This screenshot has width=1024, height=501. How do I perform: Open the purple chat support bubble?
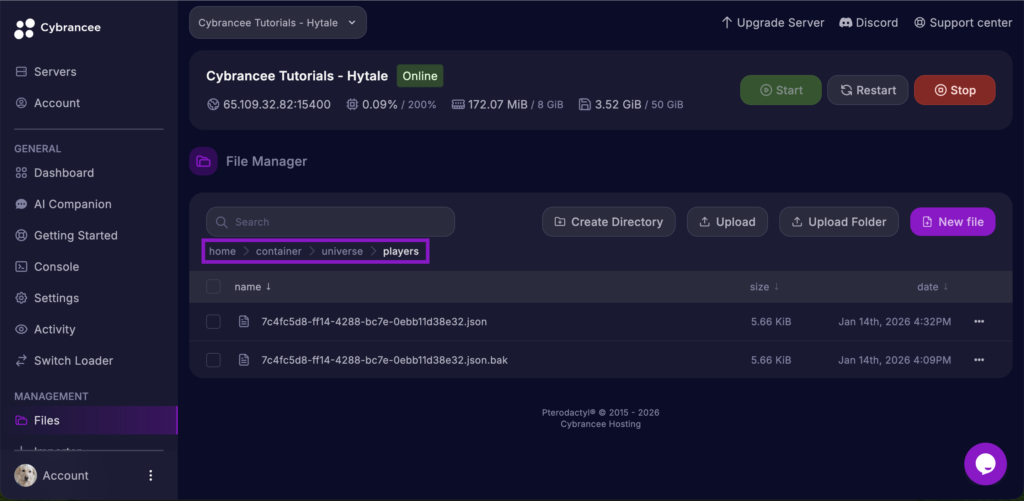(985, 464)
